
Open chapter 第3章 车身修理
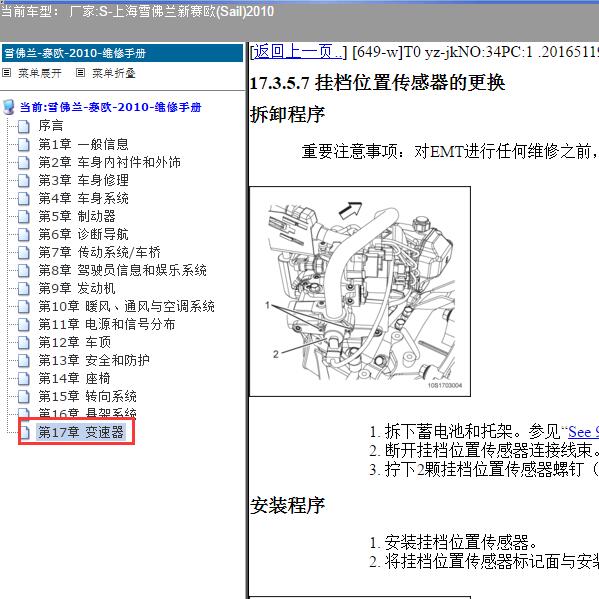click(x=83, y=180)
